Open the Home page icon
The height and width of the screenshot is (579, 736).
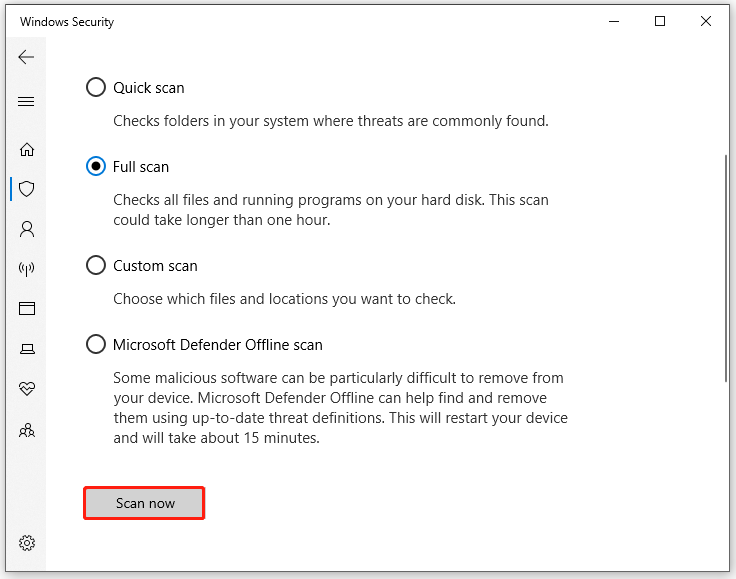point(27,149)
